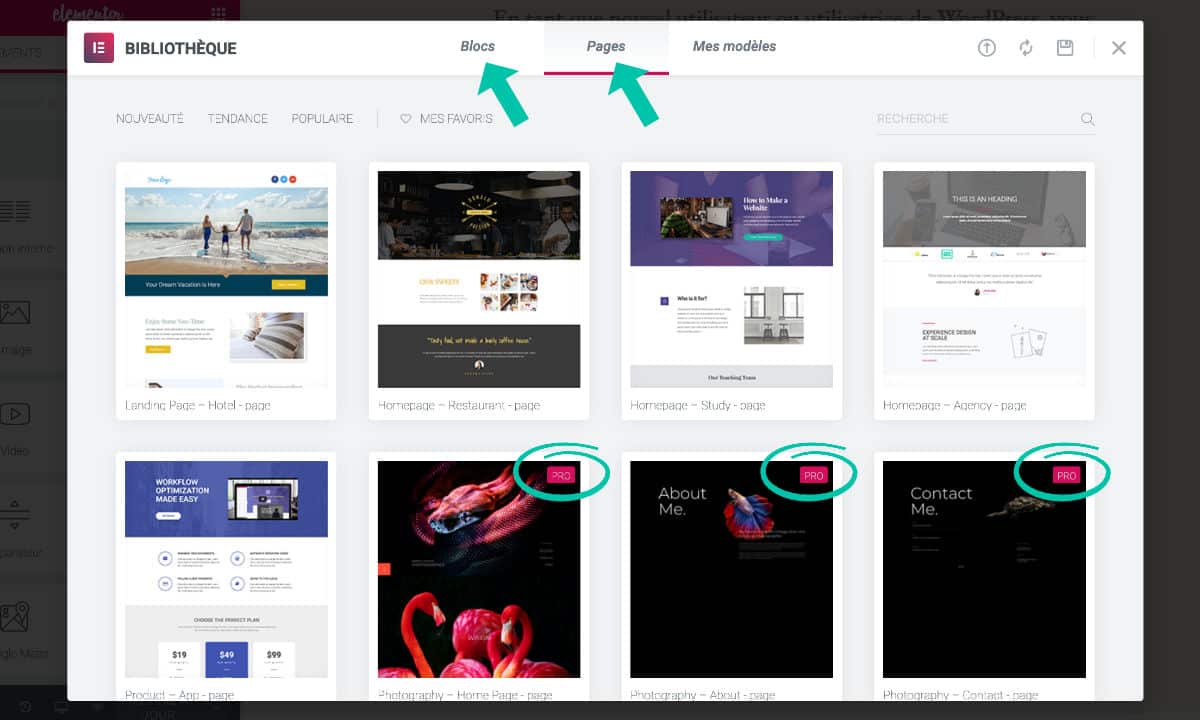Close the Bibliothèque modal

click(x=1119, y=48)
